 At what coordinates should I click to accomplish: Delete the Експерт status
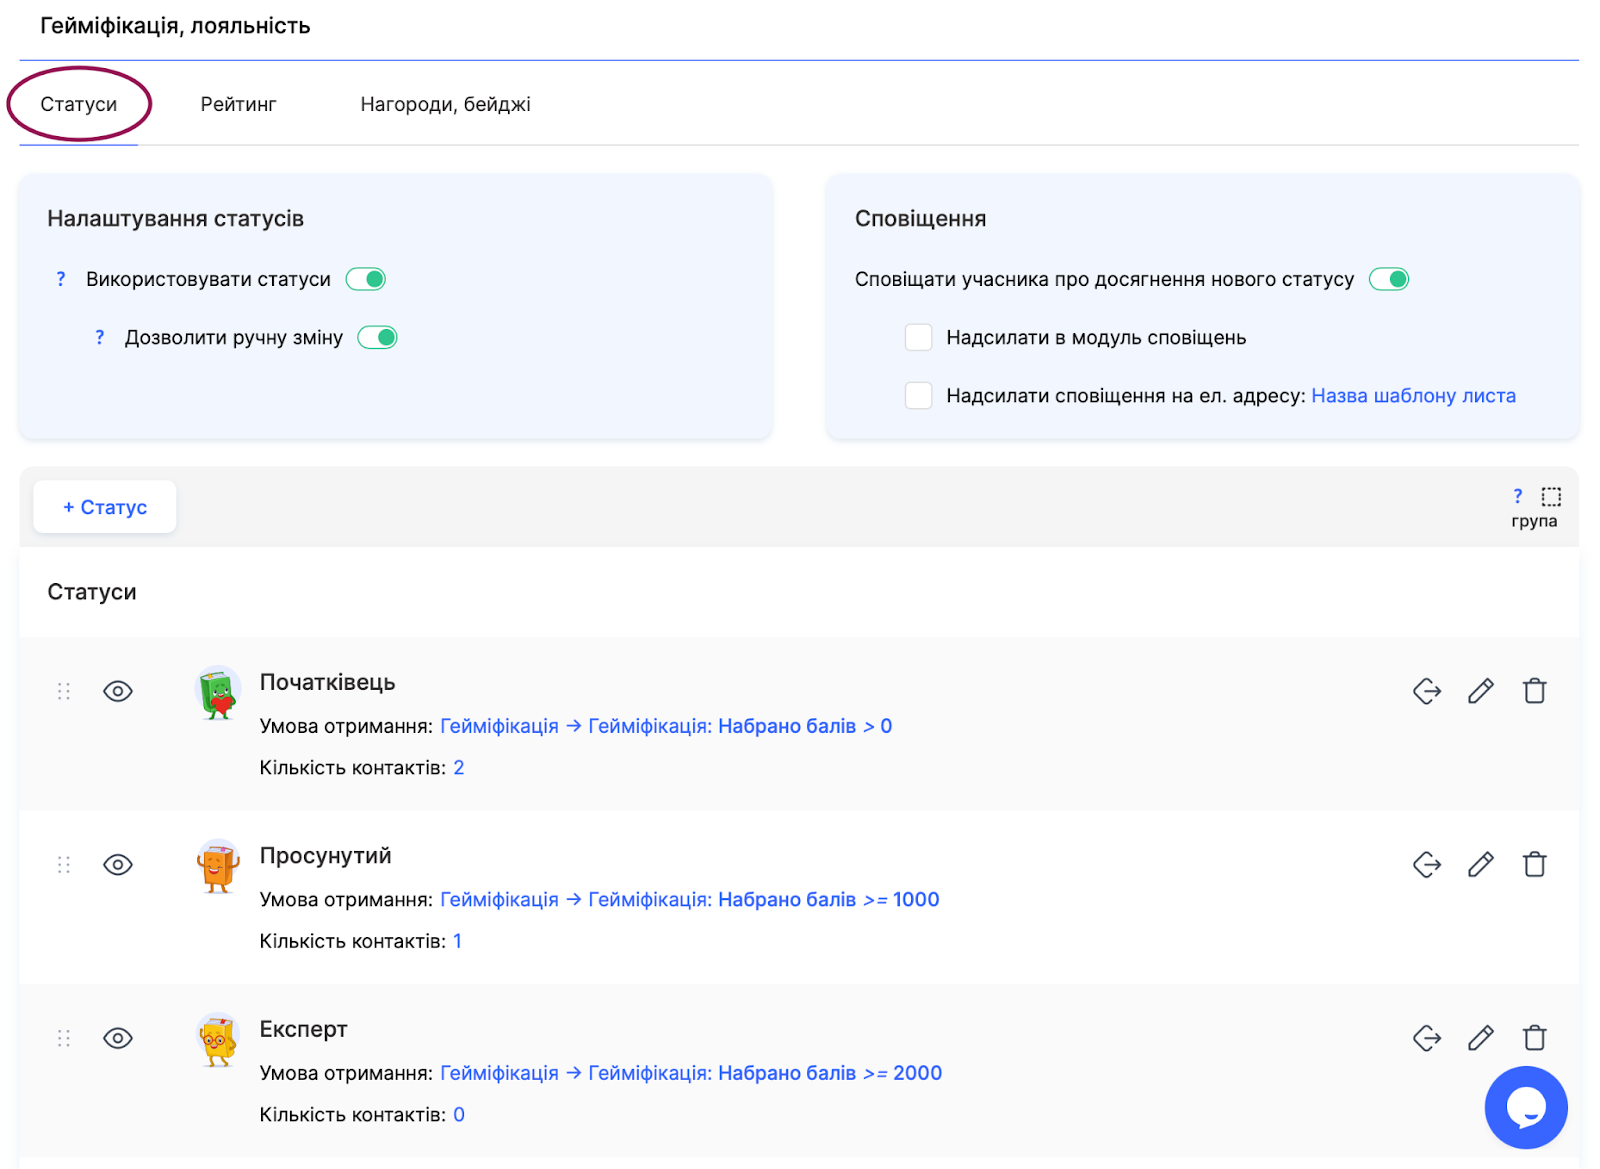1534,1038
